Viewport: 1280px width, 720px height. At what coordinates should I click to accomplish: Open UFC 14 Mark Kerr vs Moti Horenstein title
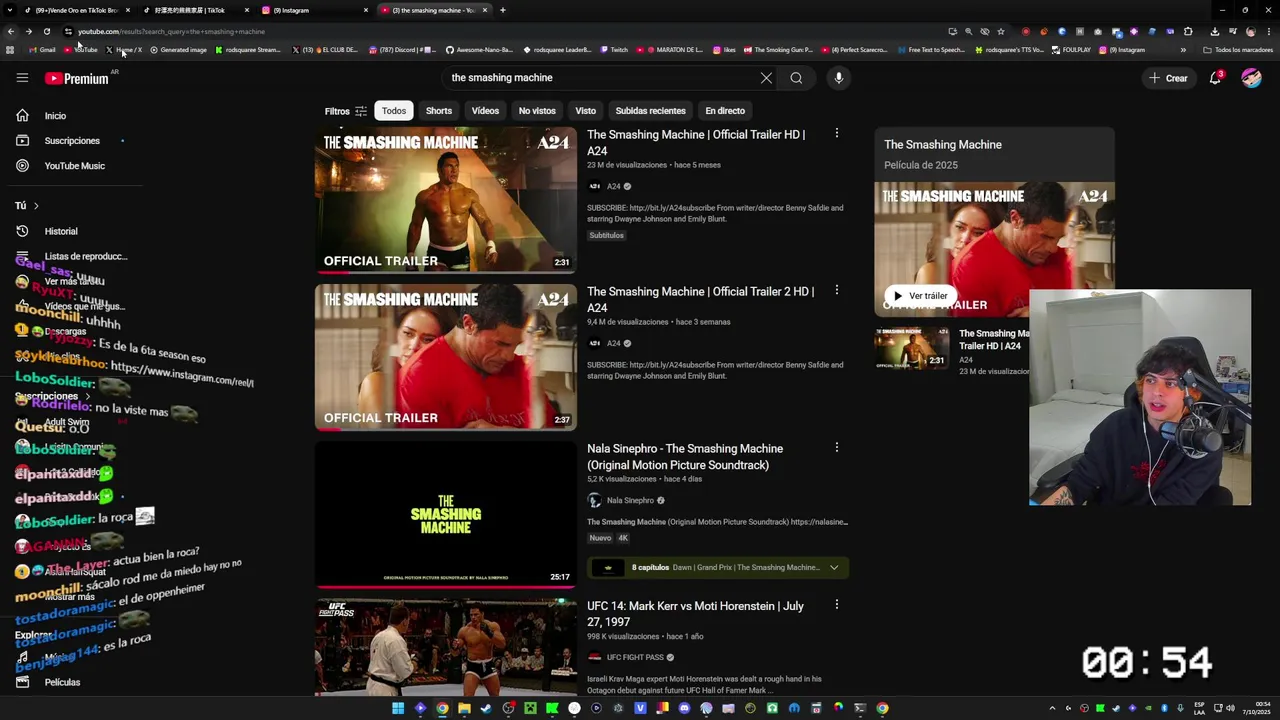tap(695, 613)
